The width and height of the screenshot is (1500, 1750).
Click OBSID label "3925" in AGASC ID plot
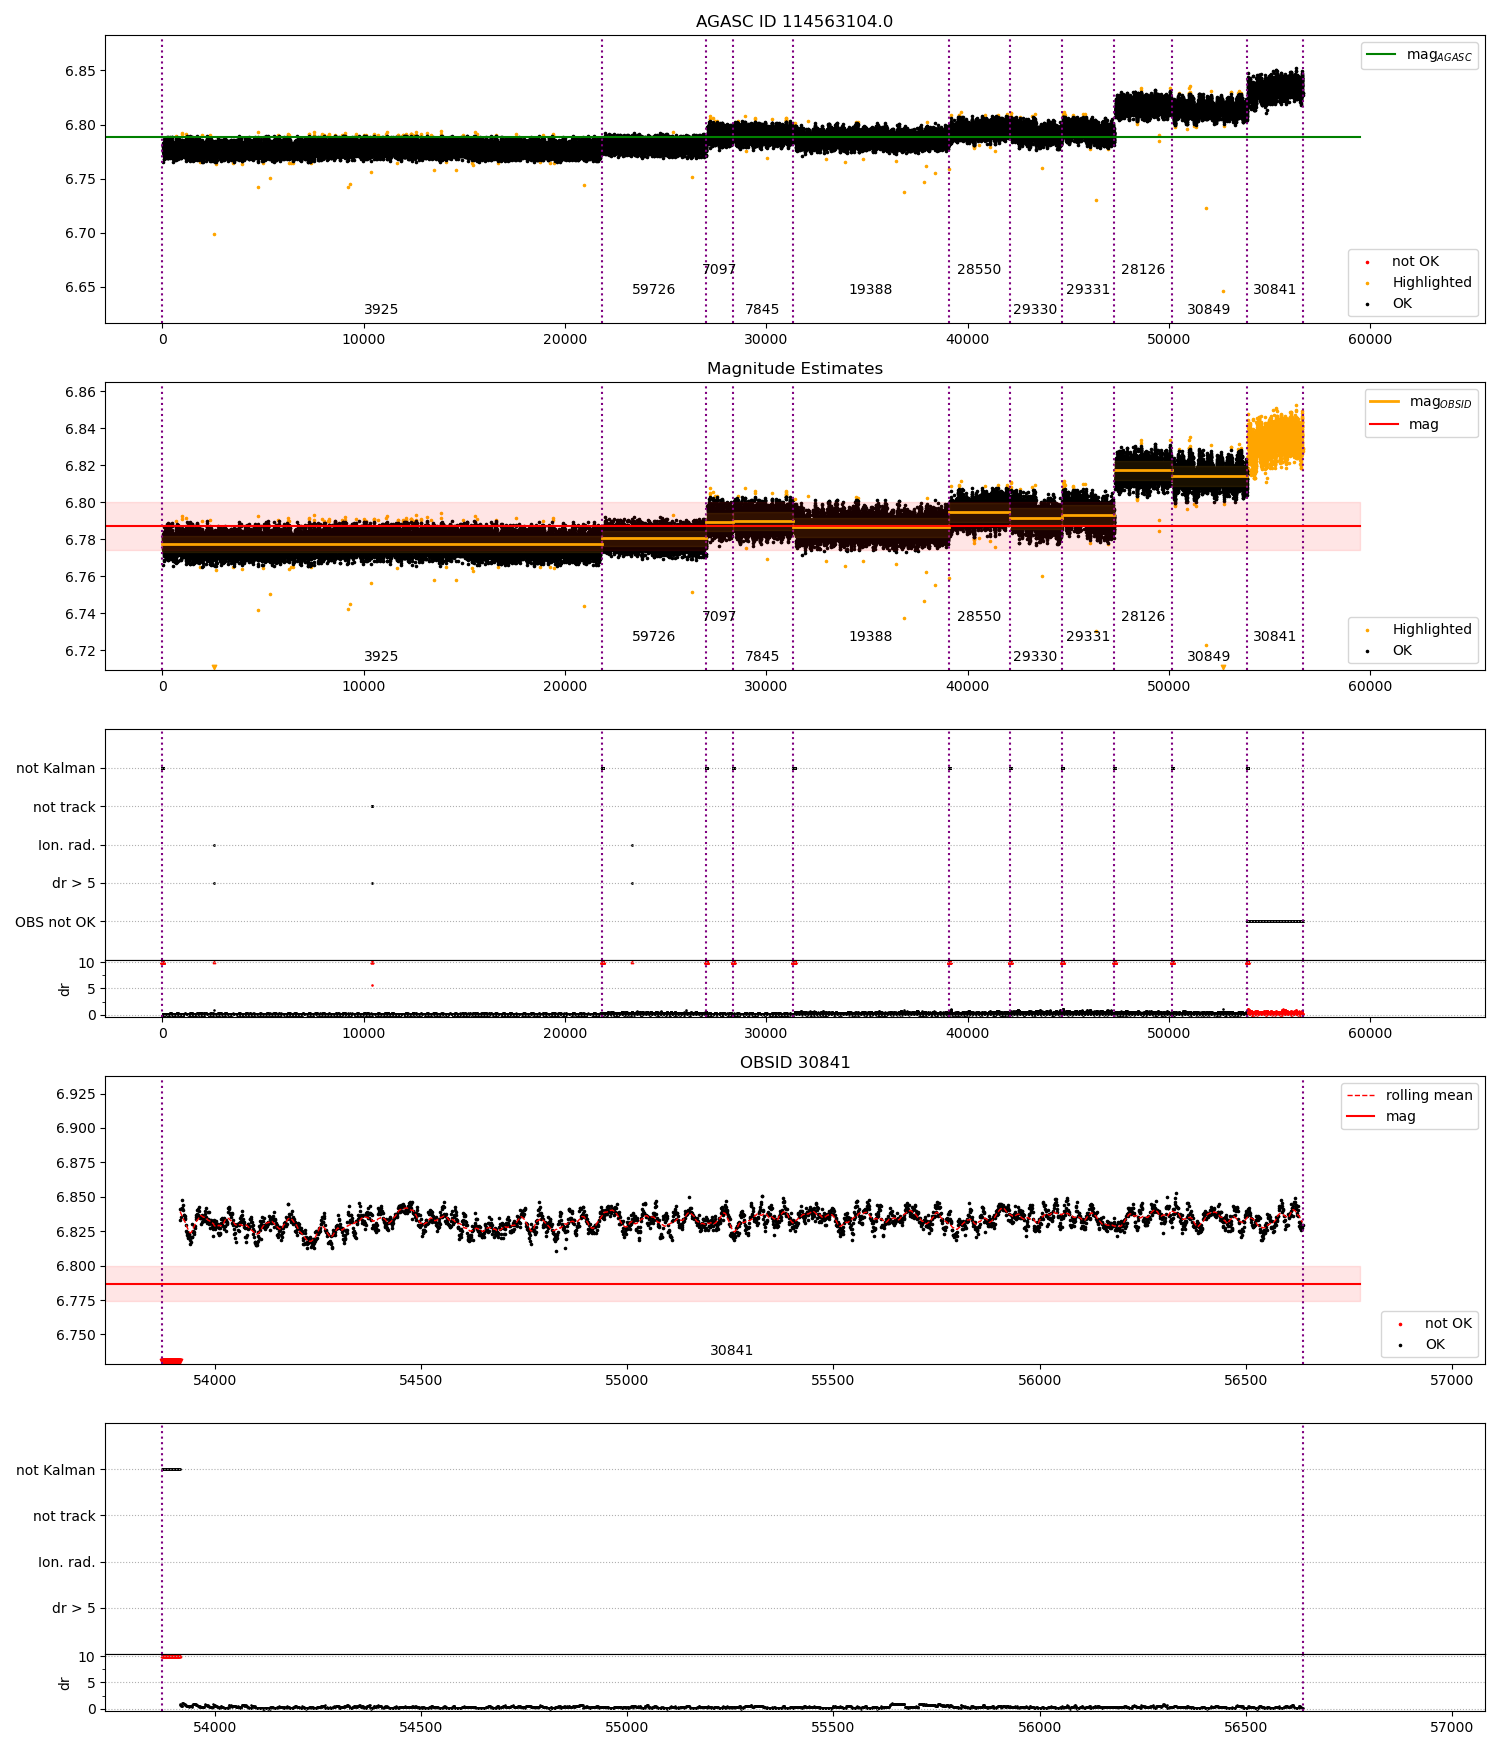click(381, 310)
